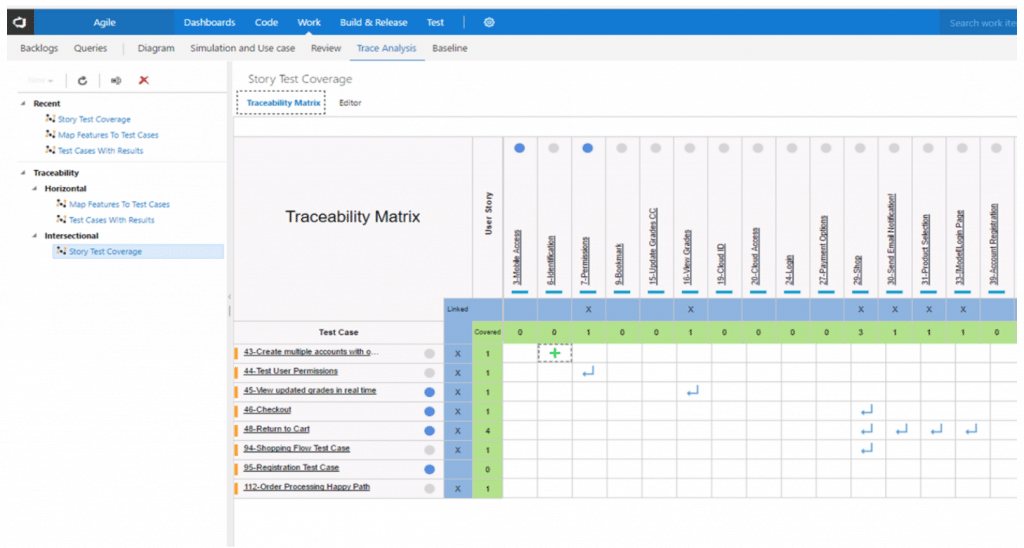This screenshot has width=1024, height=548.
Task: Open Test Cases With Results under Horizontal
Action: coord(112,219)
